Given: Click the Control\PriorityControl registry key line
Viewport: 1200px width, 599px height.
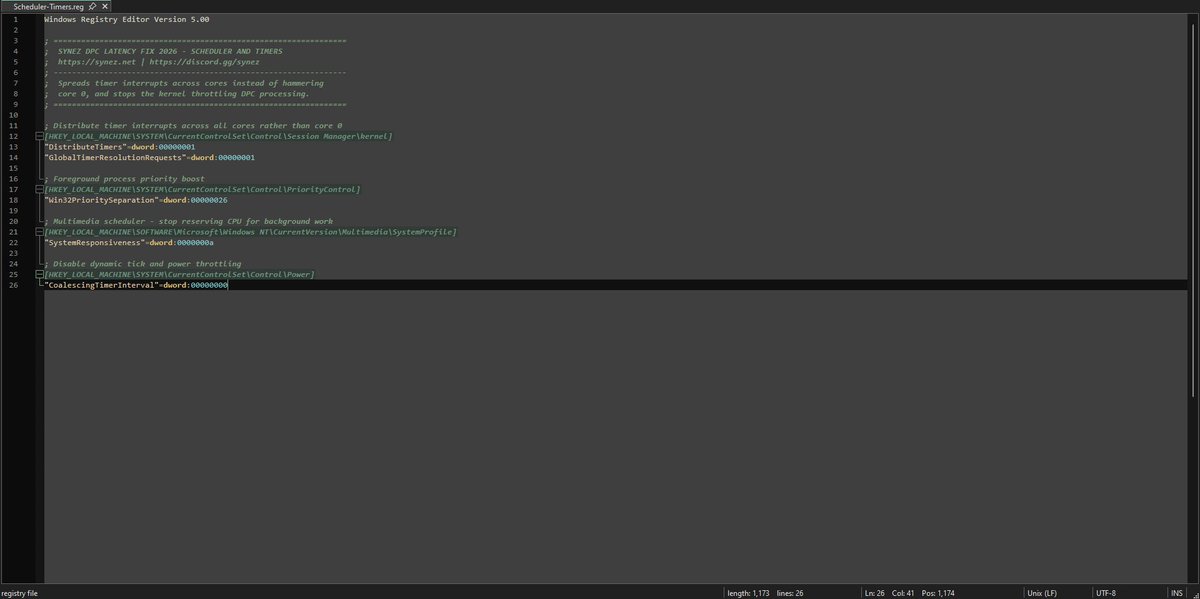Looking at the screenshot, I should pos(202,189).
